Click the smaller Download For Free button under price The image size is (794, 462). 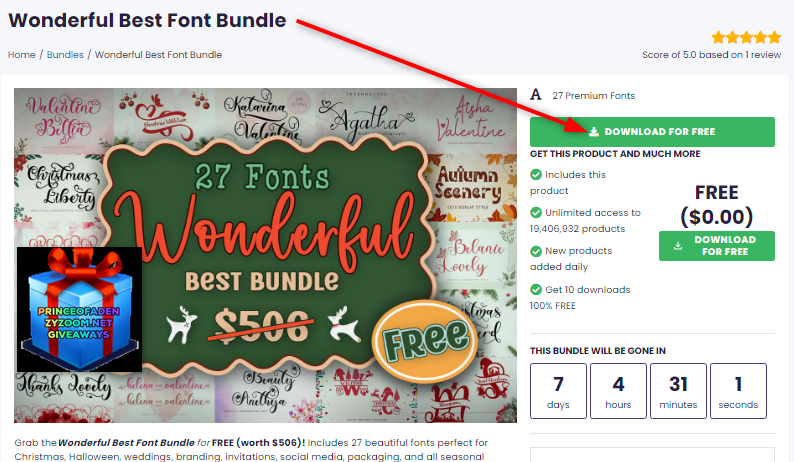[x=717, y=246]
